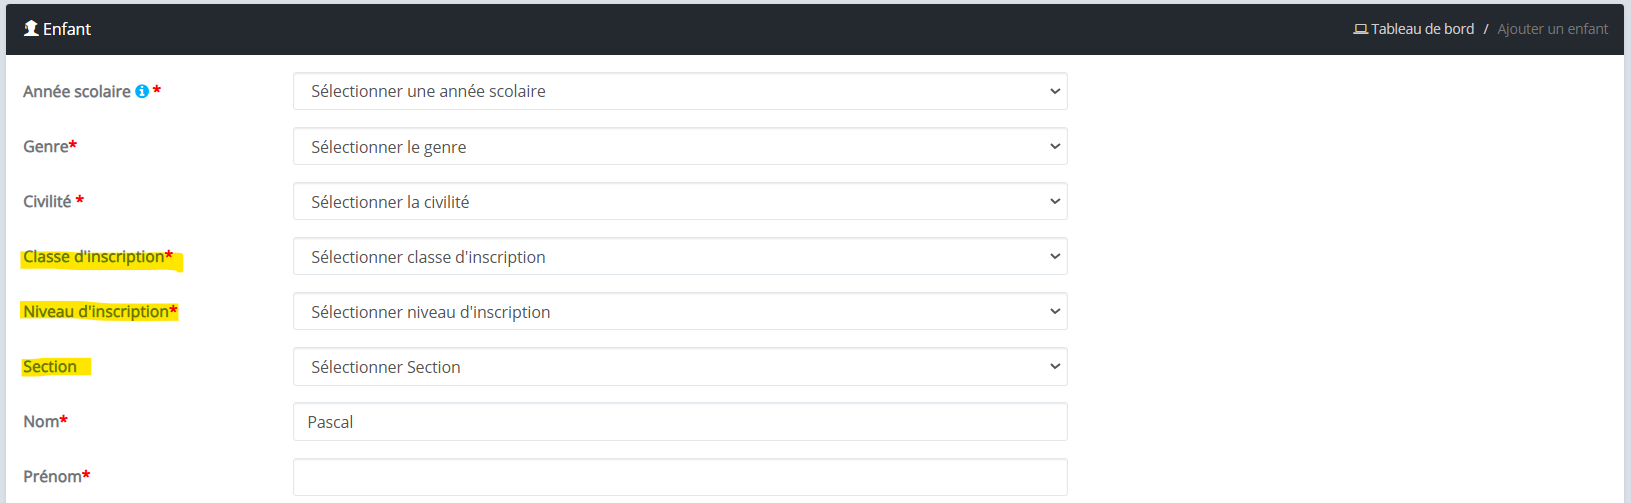The width and height of the screenshot is (1631, 503).
Task: Open the Année scolaire dropdown
Action: pyautogui.click(x=680, y=91)
